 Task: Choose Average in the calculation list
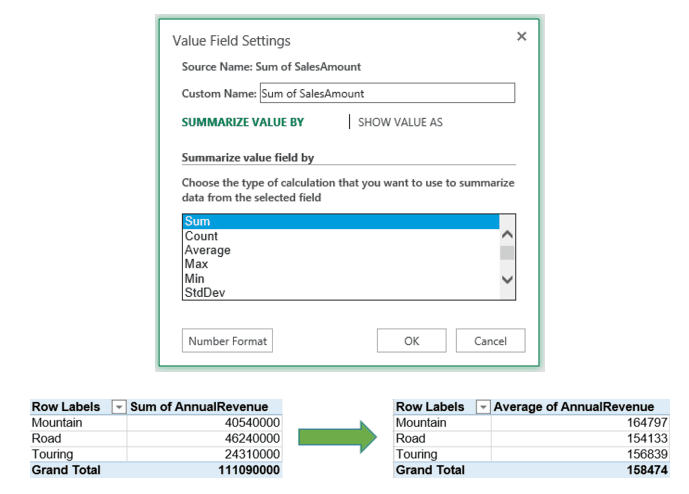341,250
